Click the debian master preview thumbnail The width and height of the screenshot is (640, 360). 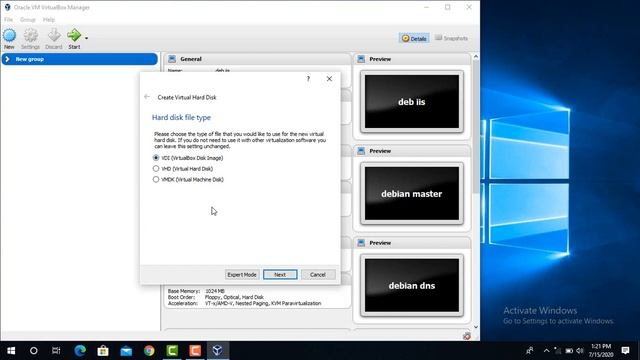click(x=412, y=193)
